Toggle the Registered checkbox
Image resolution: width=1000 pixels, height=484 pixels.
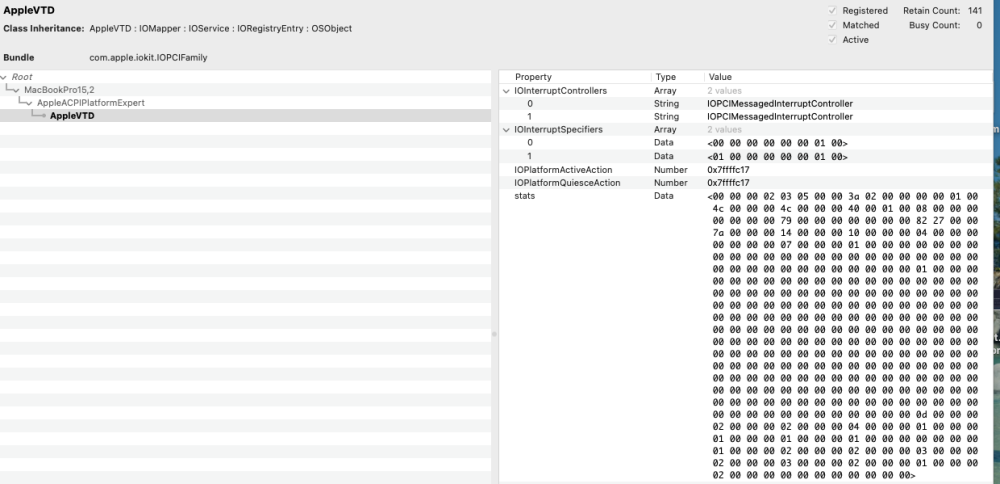[832, 11]
